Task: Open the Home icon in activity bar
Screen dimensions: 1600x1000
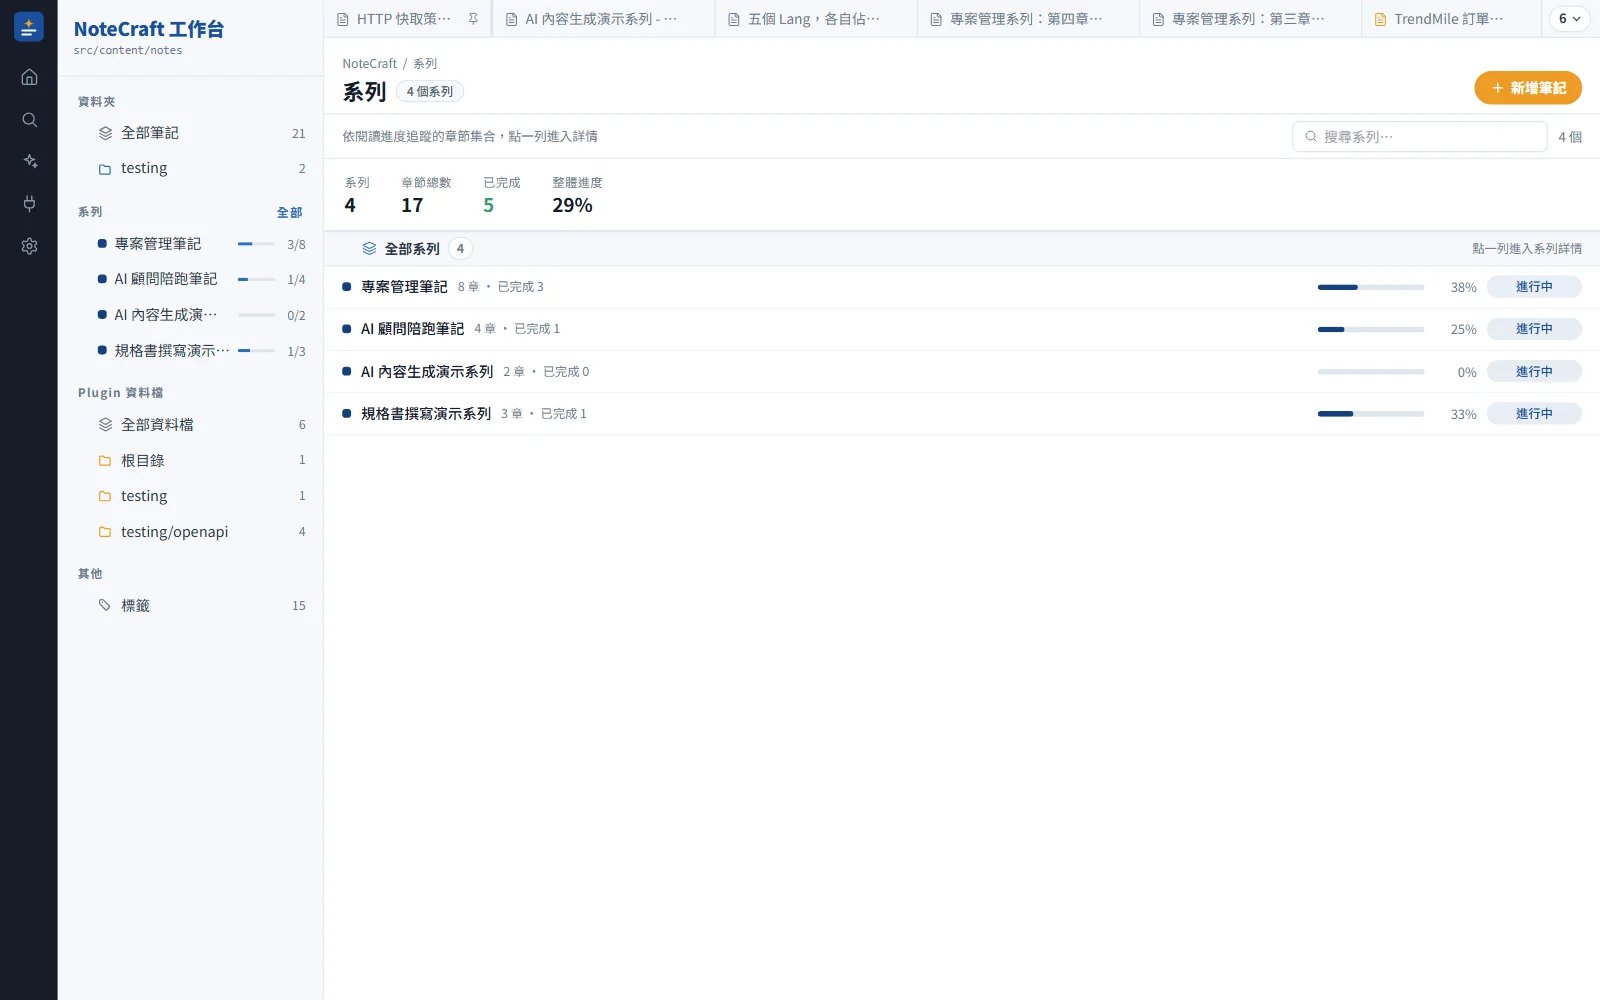Action: coord(29,77)
